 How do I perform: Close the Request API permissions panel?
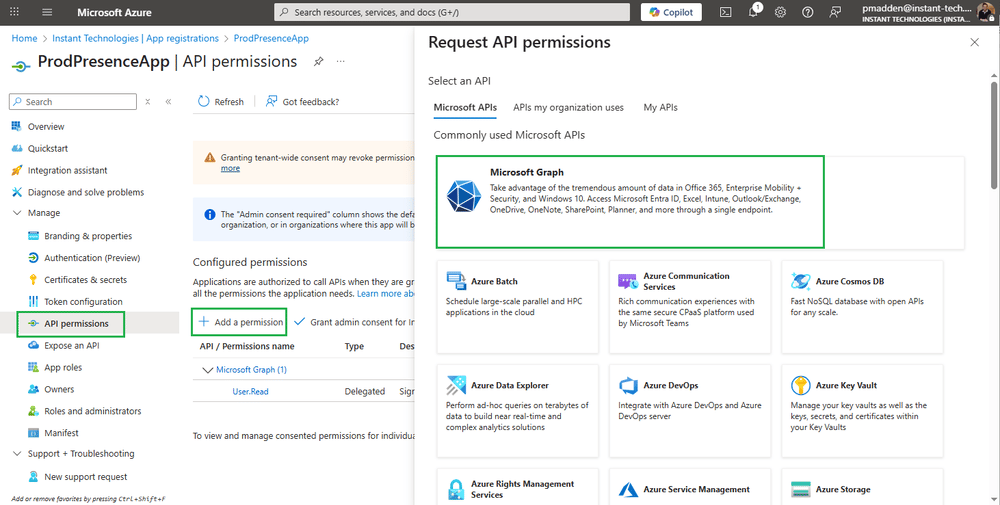coord(974,43)
